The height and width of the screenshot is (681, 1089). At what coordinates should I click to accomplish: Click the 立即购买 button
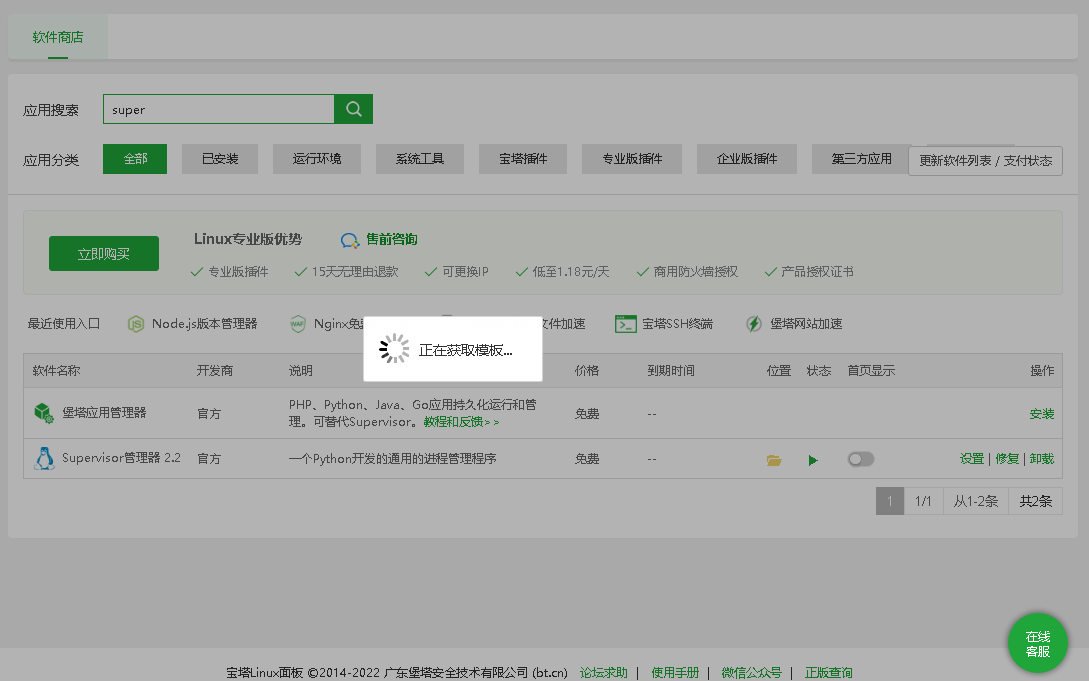103,253
